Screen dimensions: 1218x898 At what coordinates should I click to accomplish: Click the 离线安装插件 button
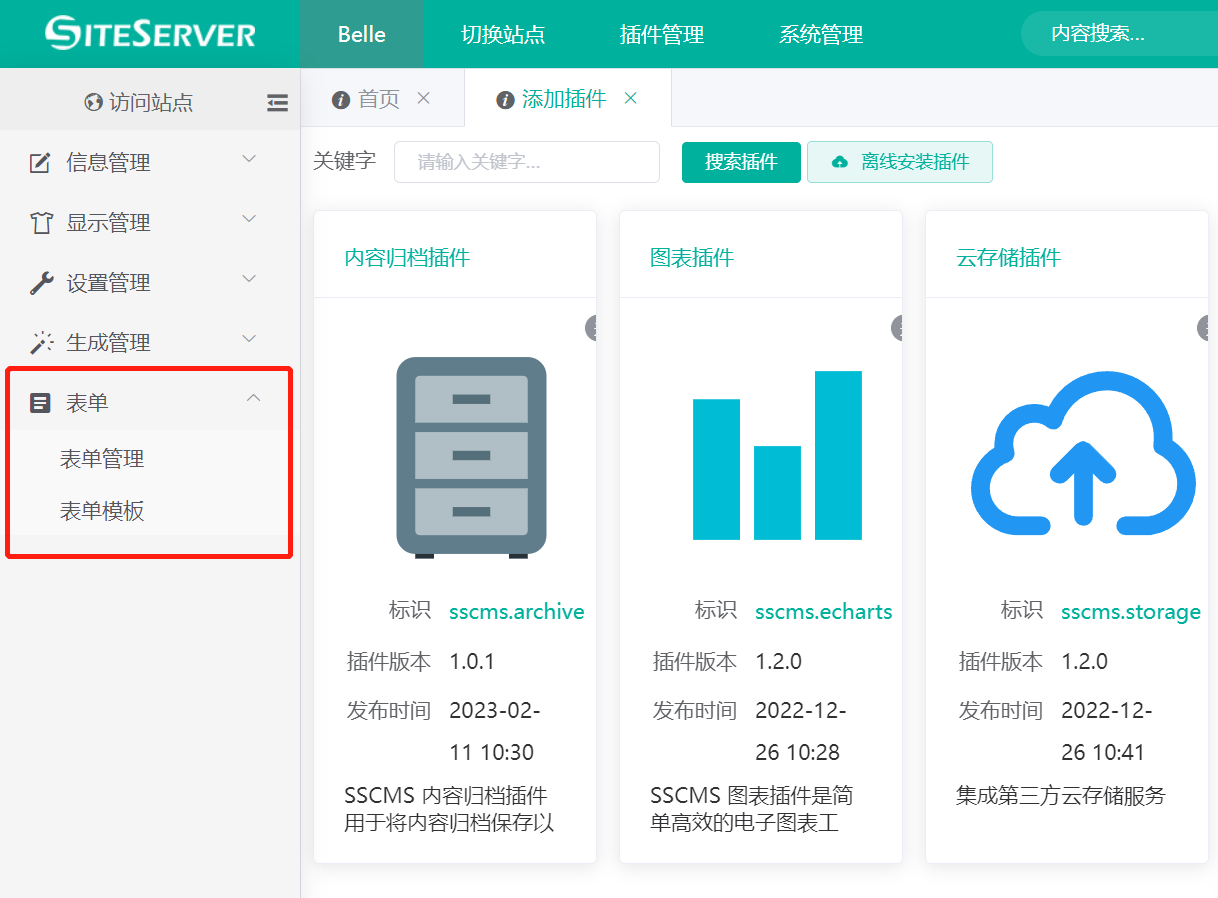point(899,162)
